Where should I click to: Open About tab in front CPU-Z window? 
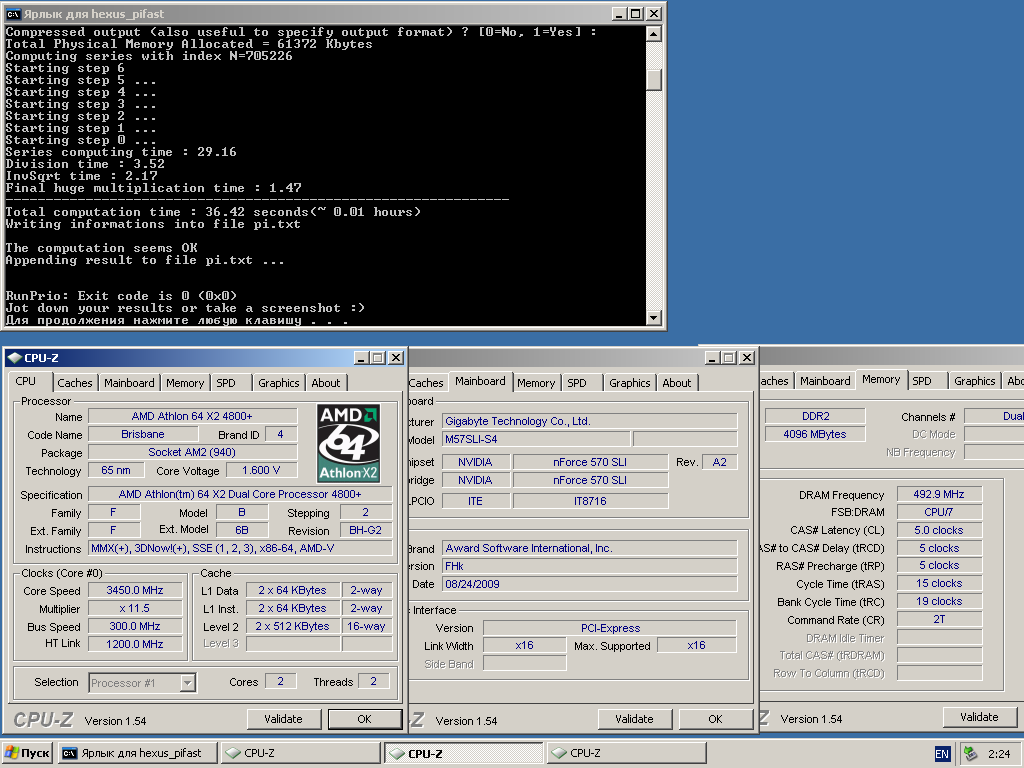(325, 383)
